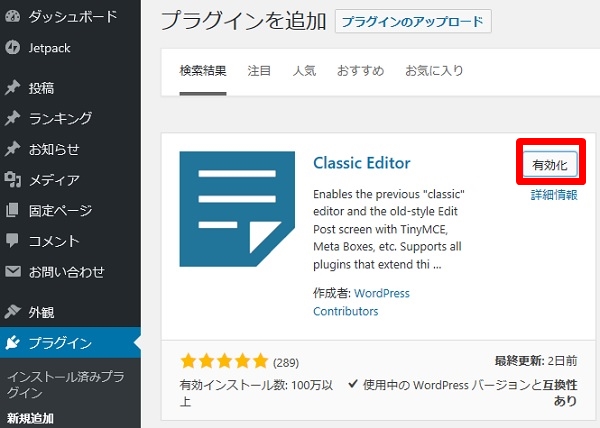Click the paintbrush icon beside 外観
The image size is (600, 428).
click(13, 312)
